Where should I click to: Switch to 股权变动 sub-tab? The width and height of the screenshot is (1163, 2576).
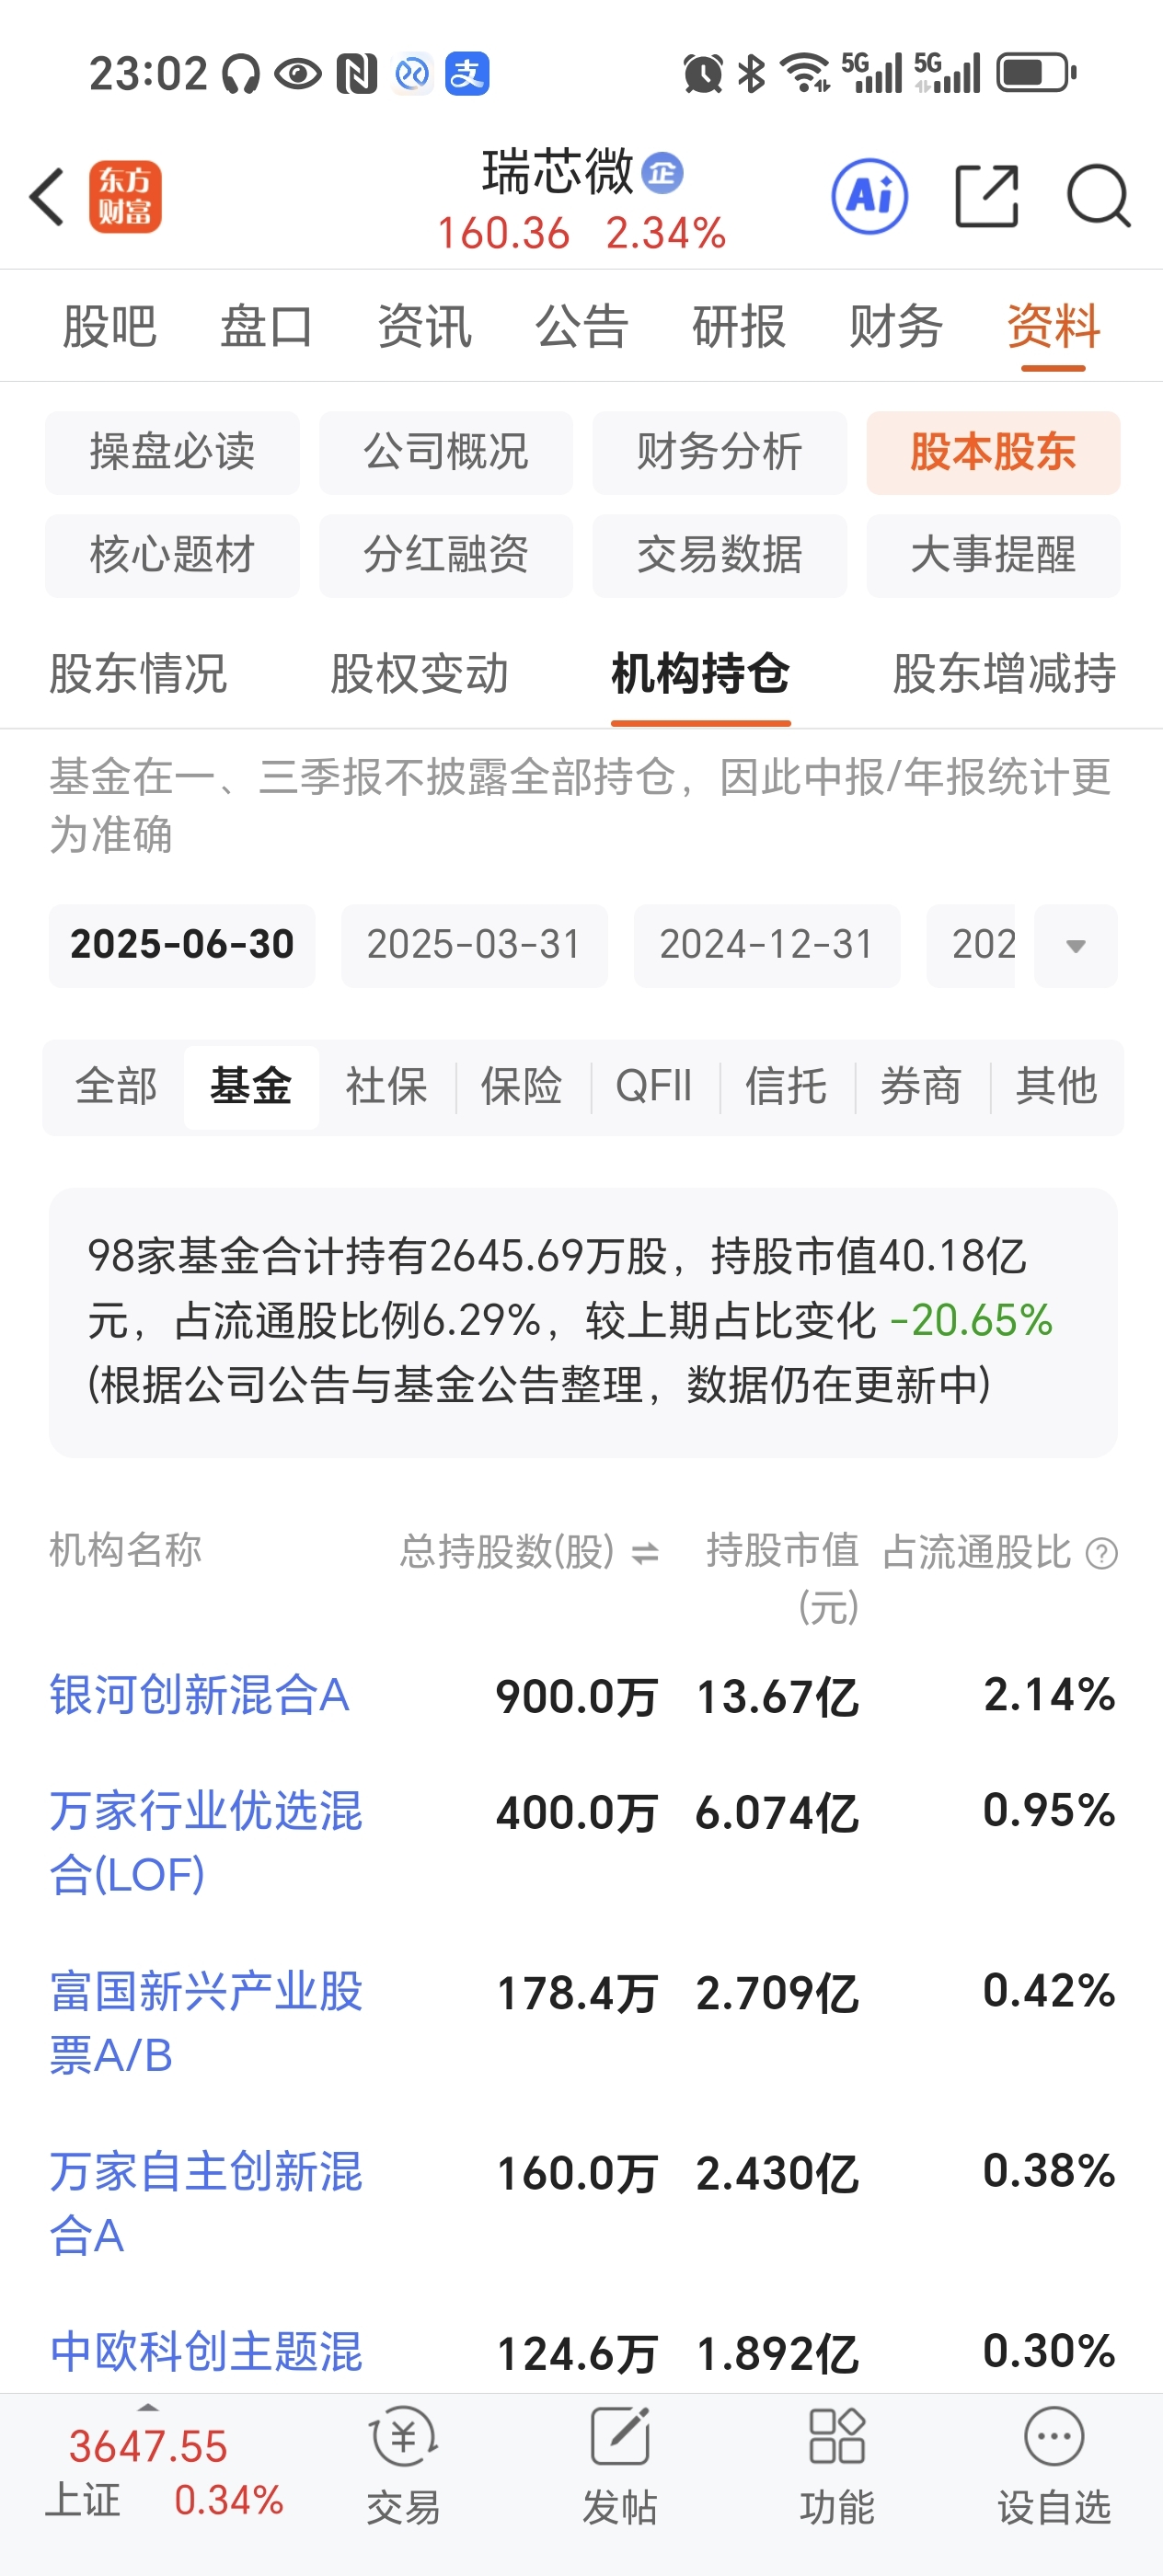tap(419, 673)
